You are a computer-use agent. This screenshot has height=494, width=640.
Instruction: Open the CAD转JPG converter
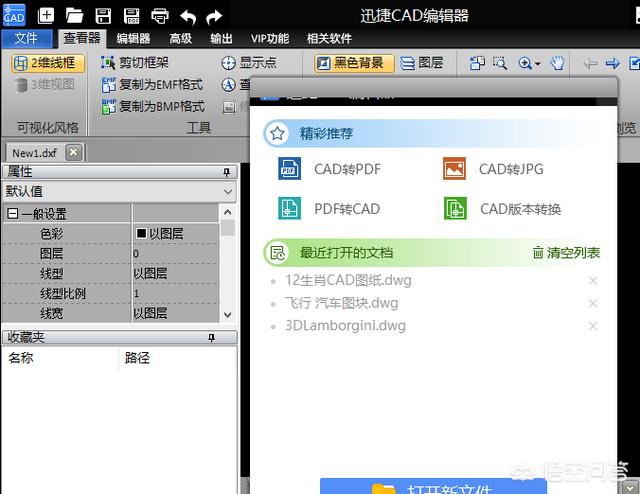493,169
